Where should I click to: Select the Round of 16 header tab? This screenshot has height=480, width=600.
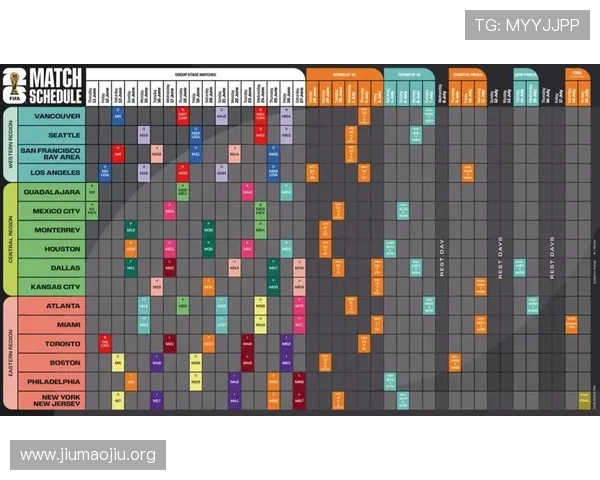[x=409, y=74]
